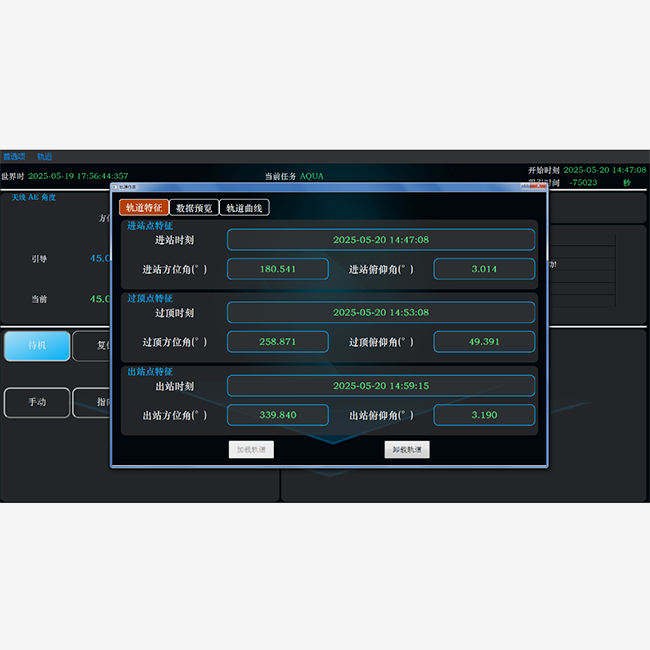Image resolution: width=650 pixels, height=650 pixels.
Task: Click the 过顶时刻 field 2025-05-20 14:53:08
Action: pos(381,313)
